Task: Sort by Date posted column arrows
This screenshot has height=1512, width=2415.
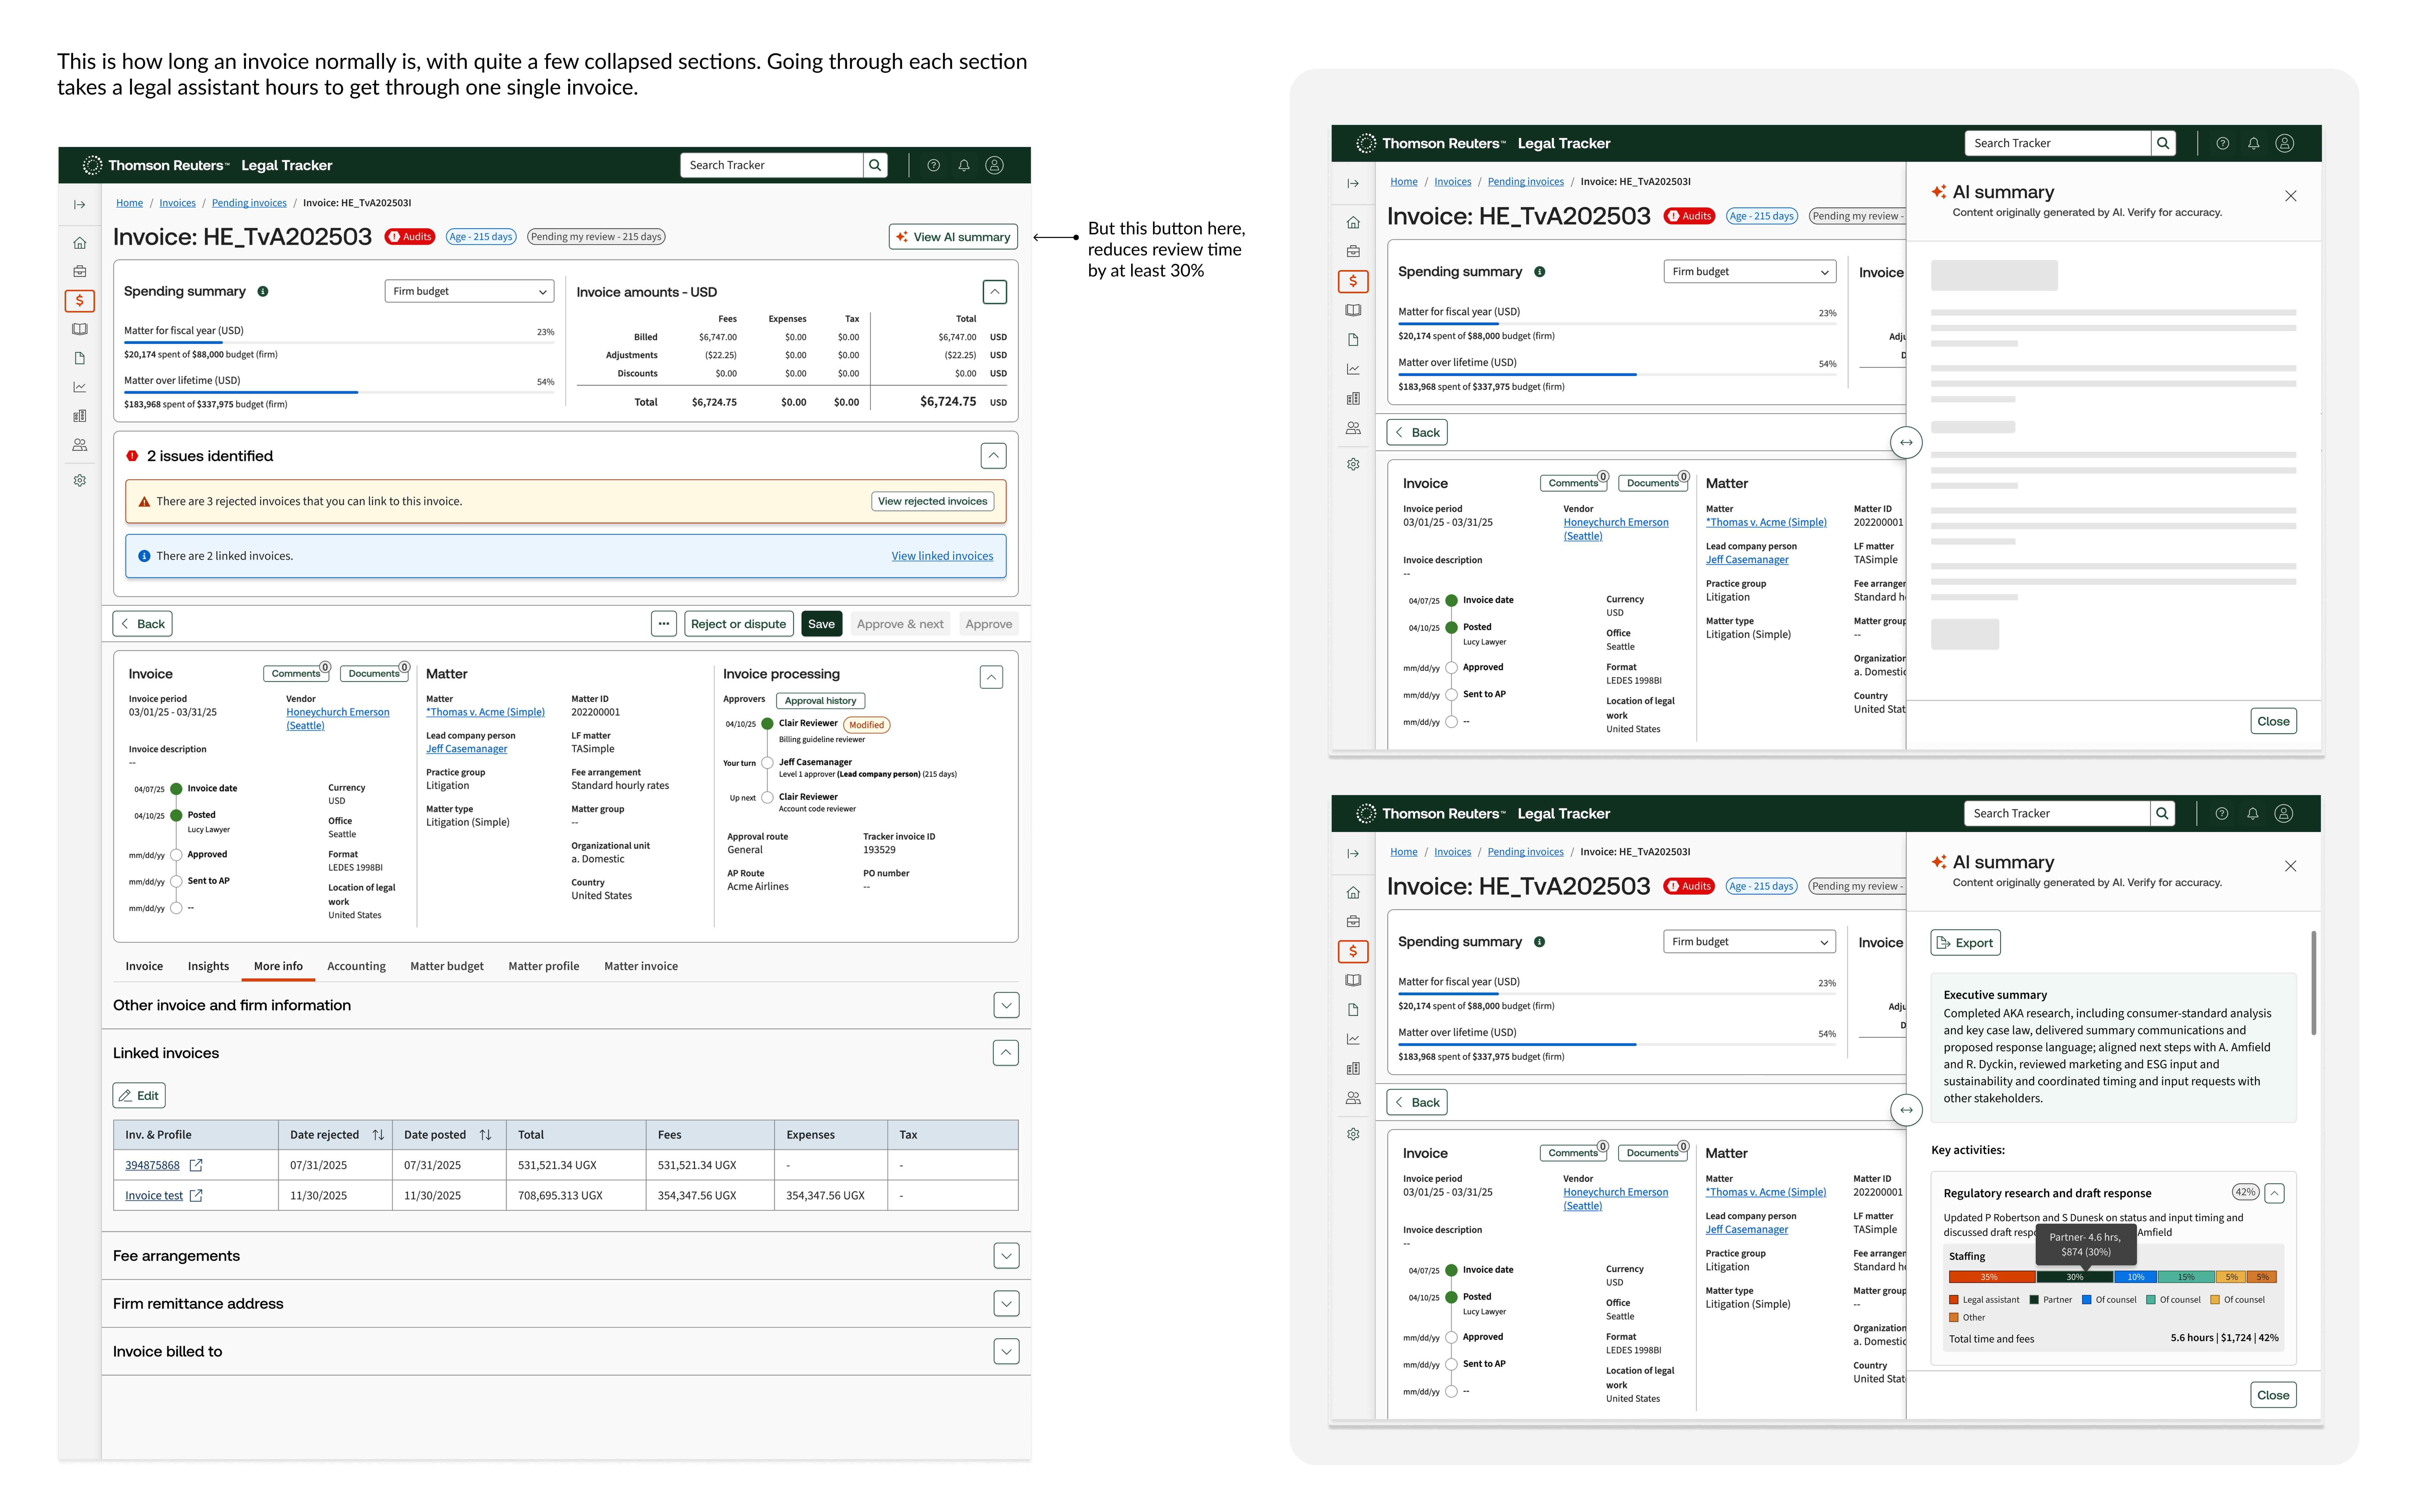Action: [485, 1135]
